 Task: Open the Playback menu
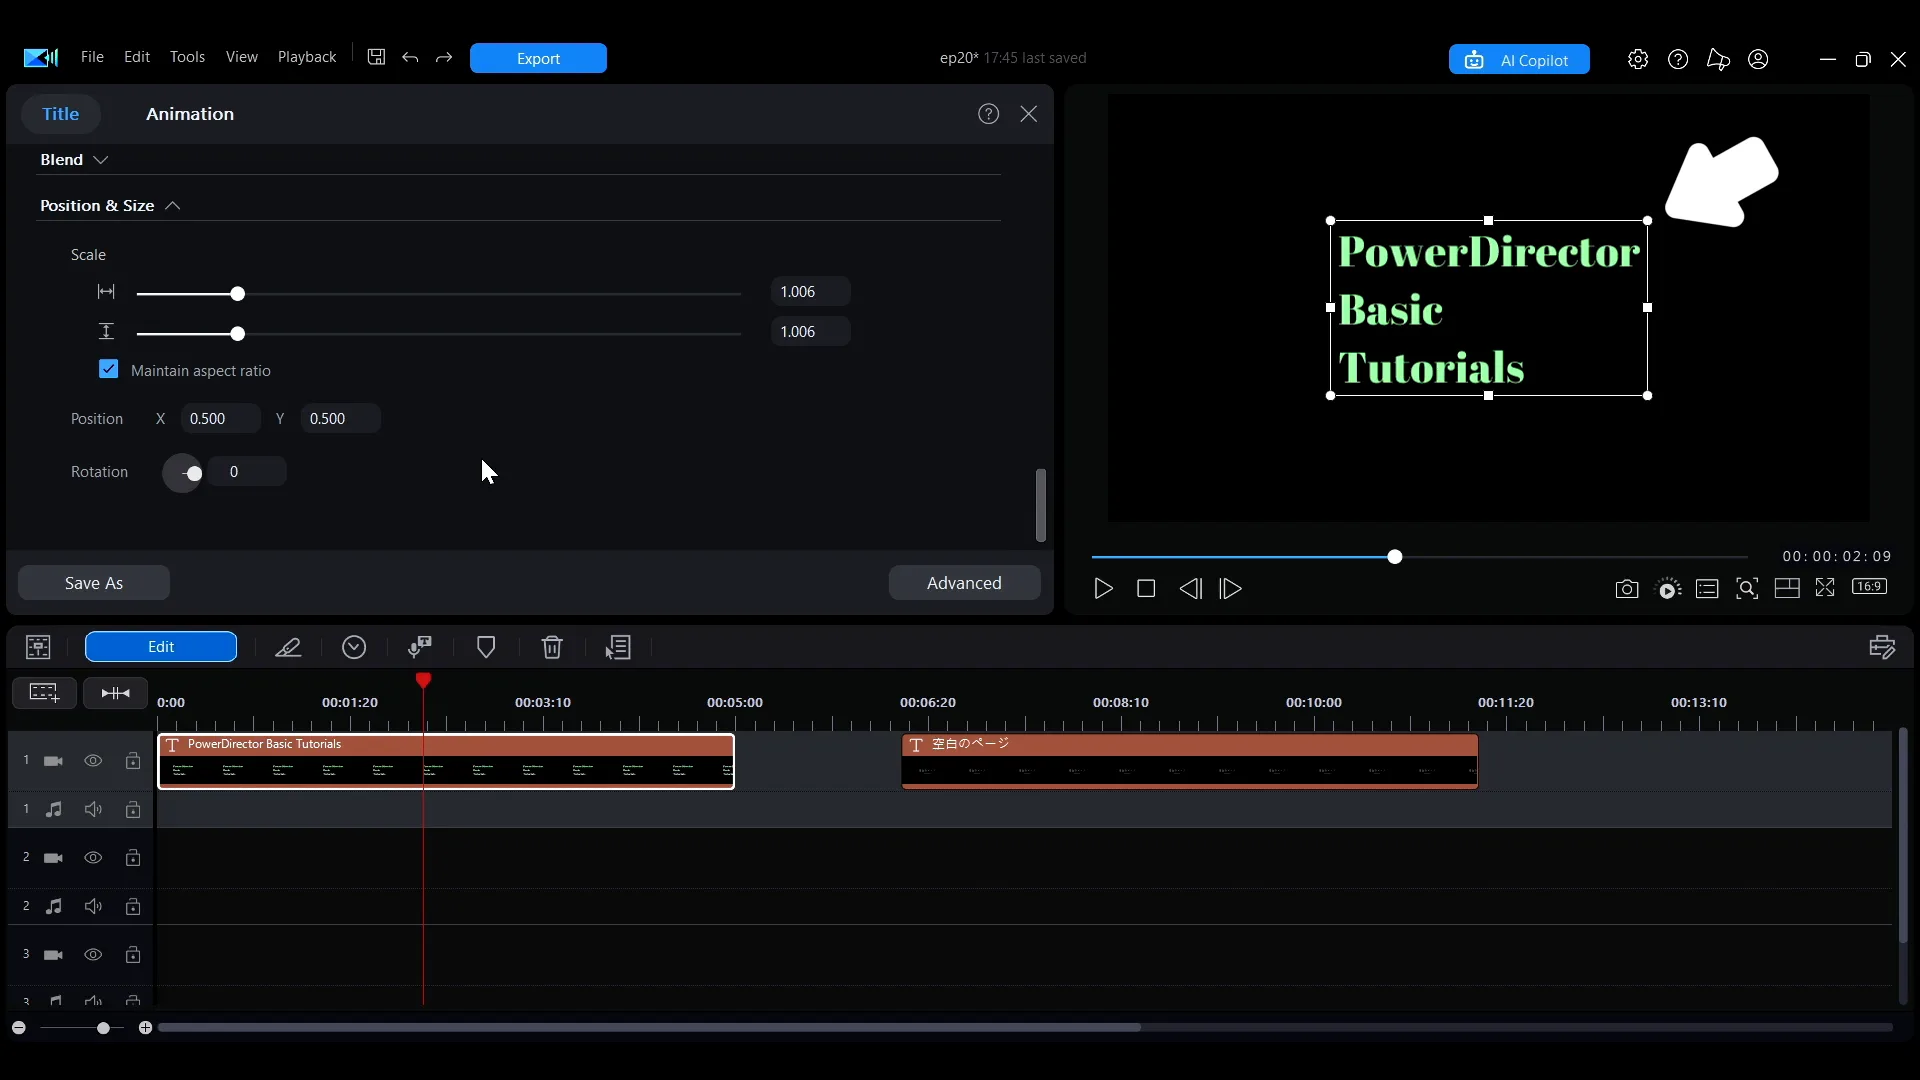[x=307, y=57]
